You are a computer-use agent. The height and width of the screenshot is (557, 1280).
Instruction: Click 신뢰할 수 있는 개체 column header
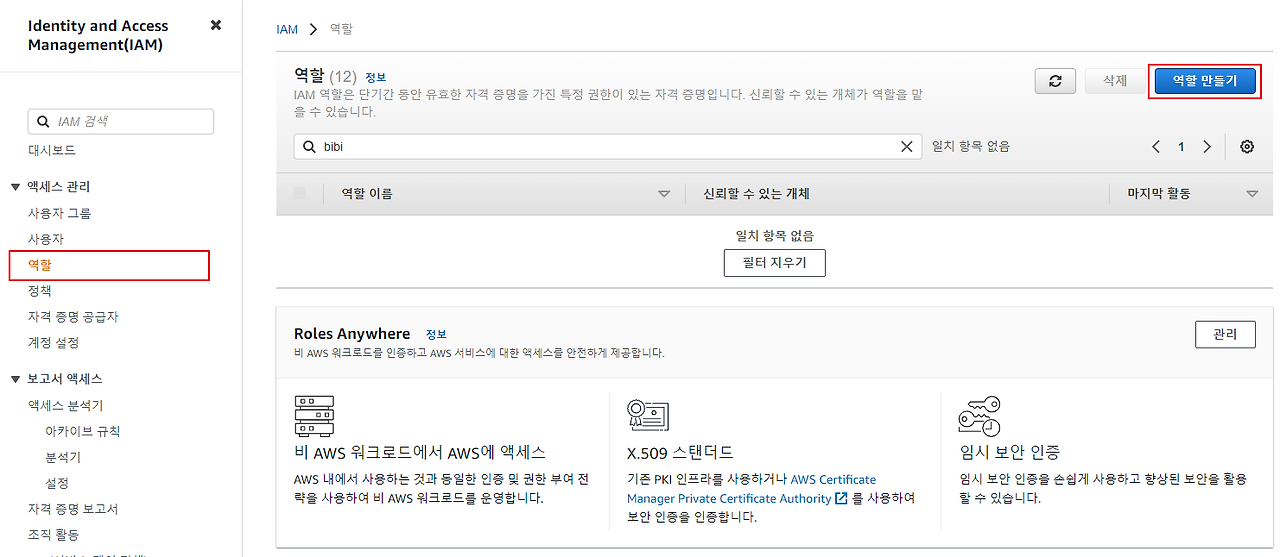756,194
